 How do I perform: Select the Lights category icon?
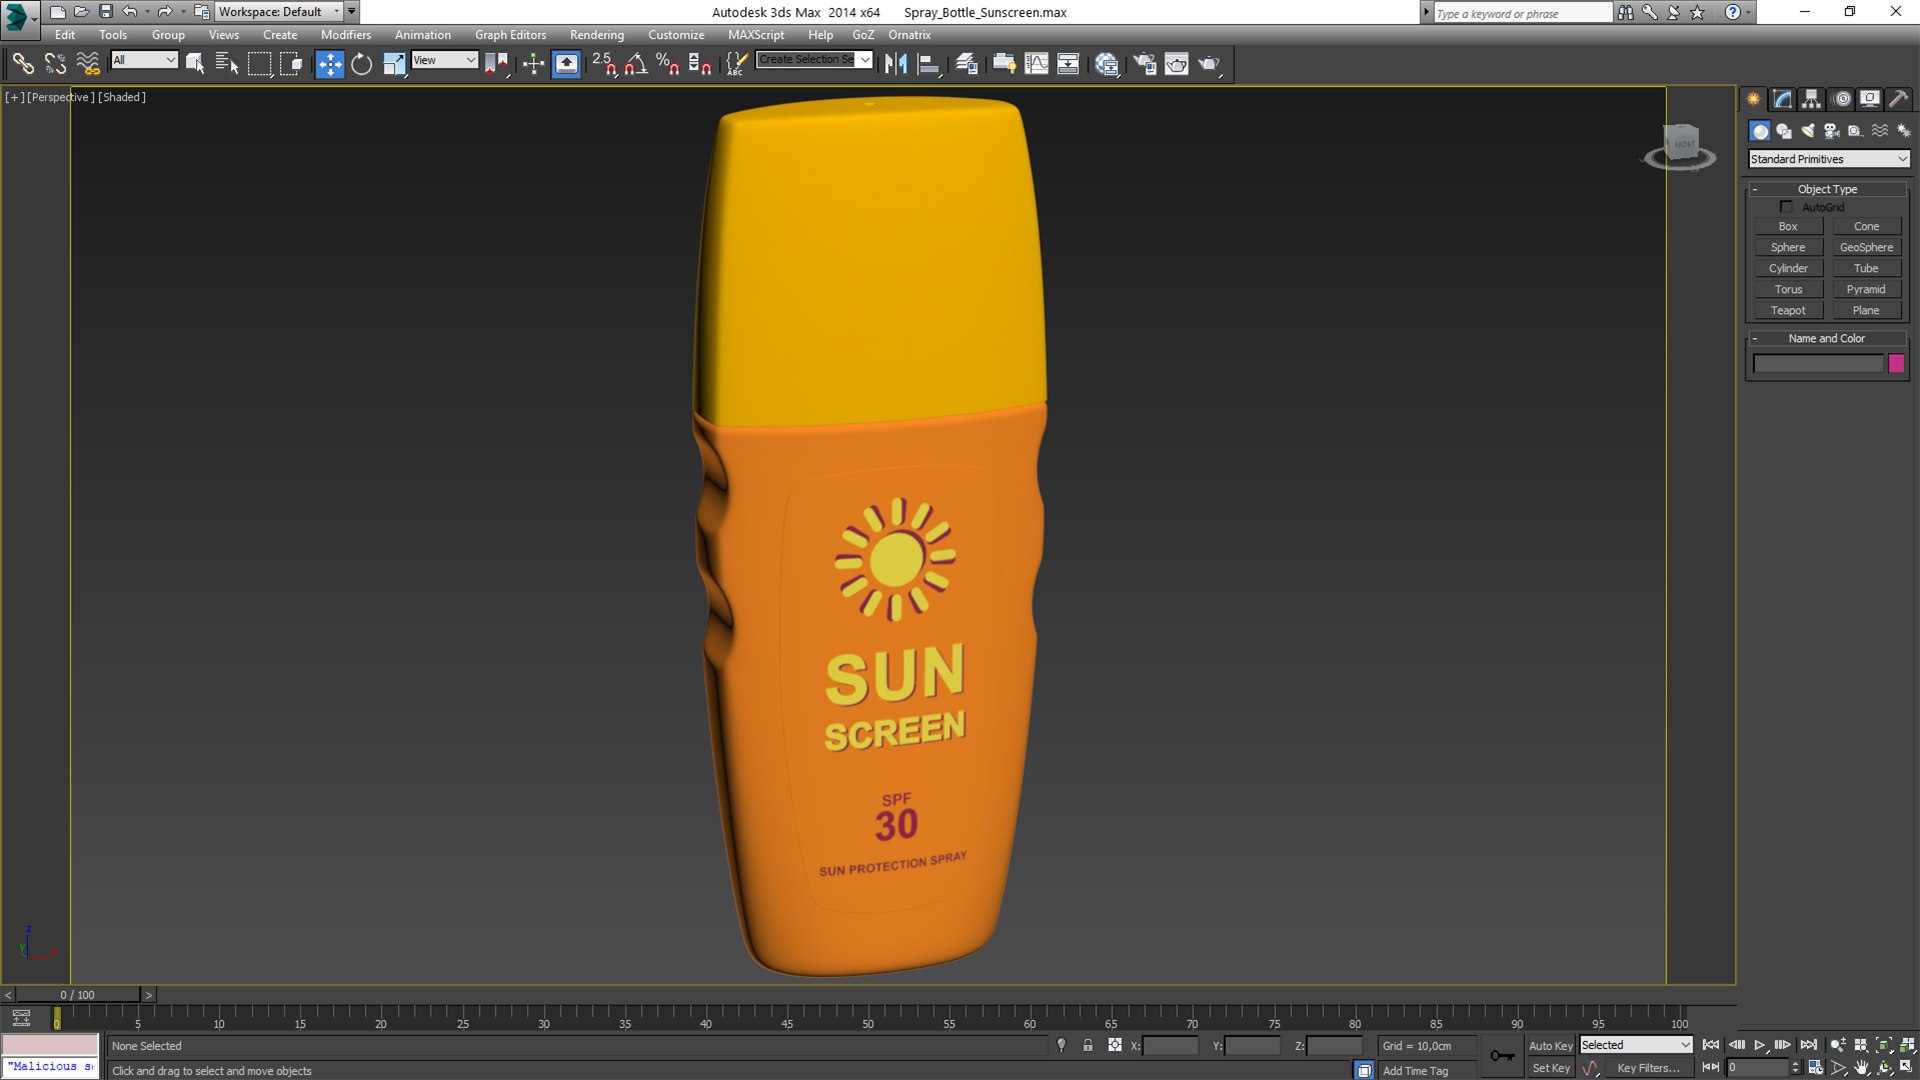tap(1808, 131)
